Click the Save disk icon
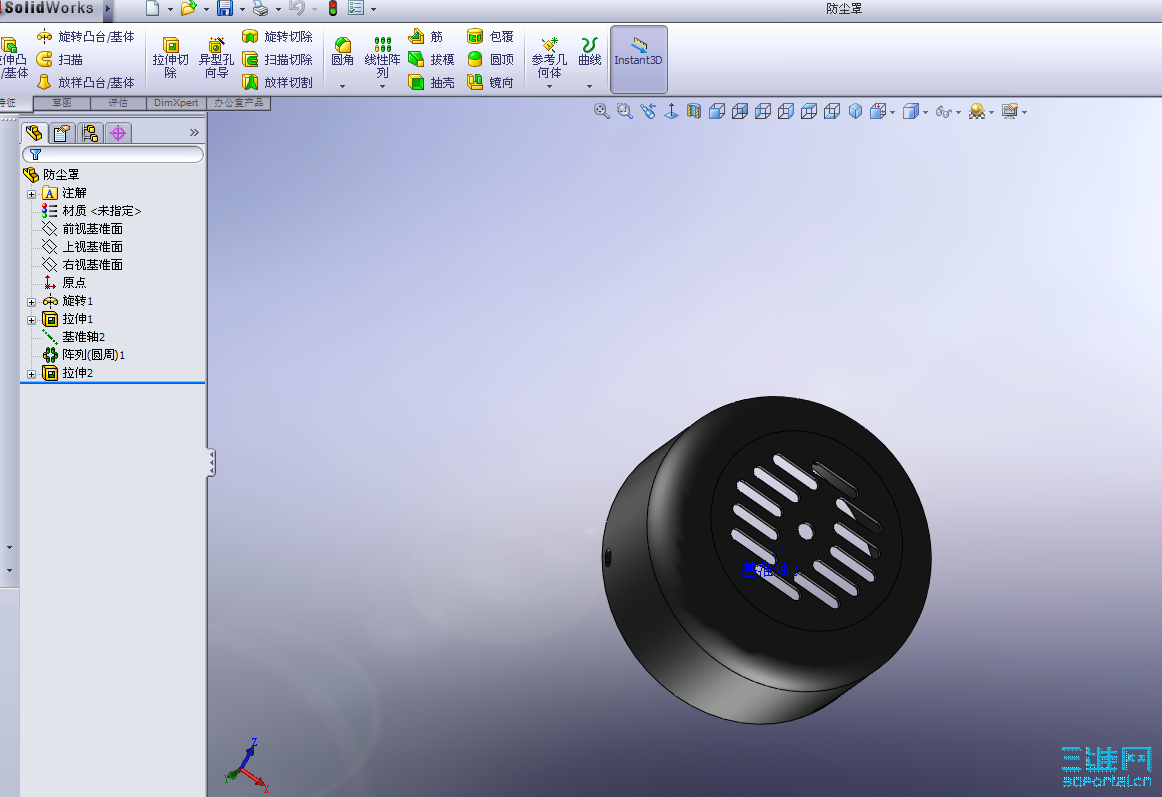This screenshot has width=1162, height=797. pyautogui.click(x=225, y=9)
